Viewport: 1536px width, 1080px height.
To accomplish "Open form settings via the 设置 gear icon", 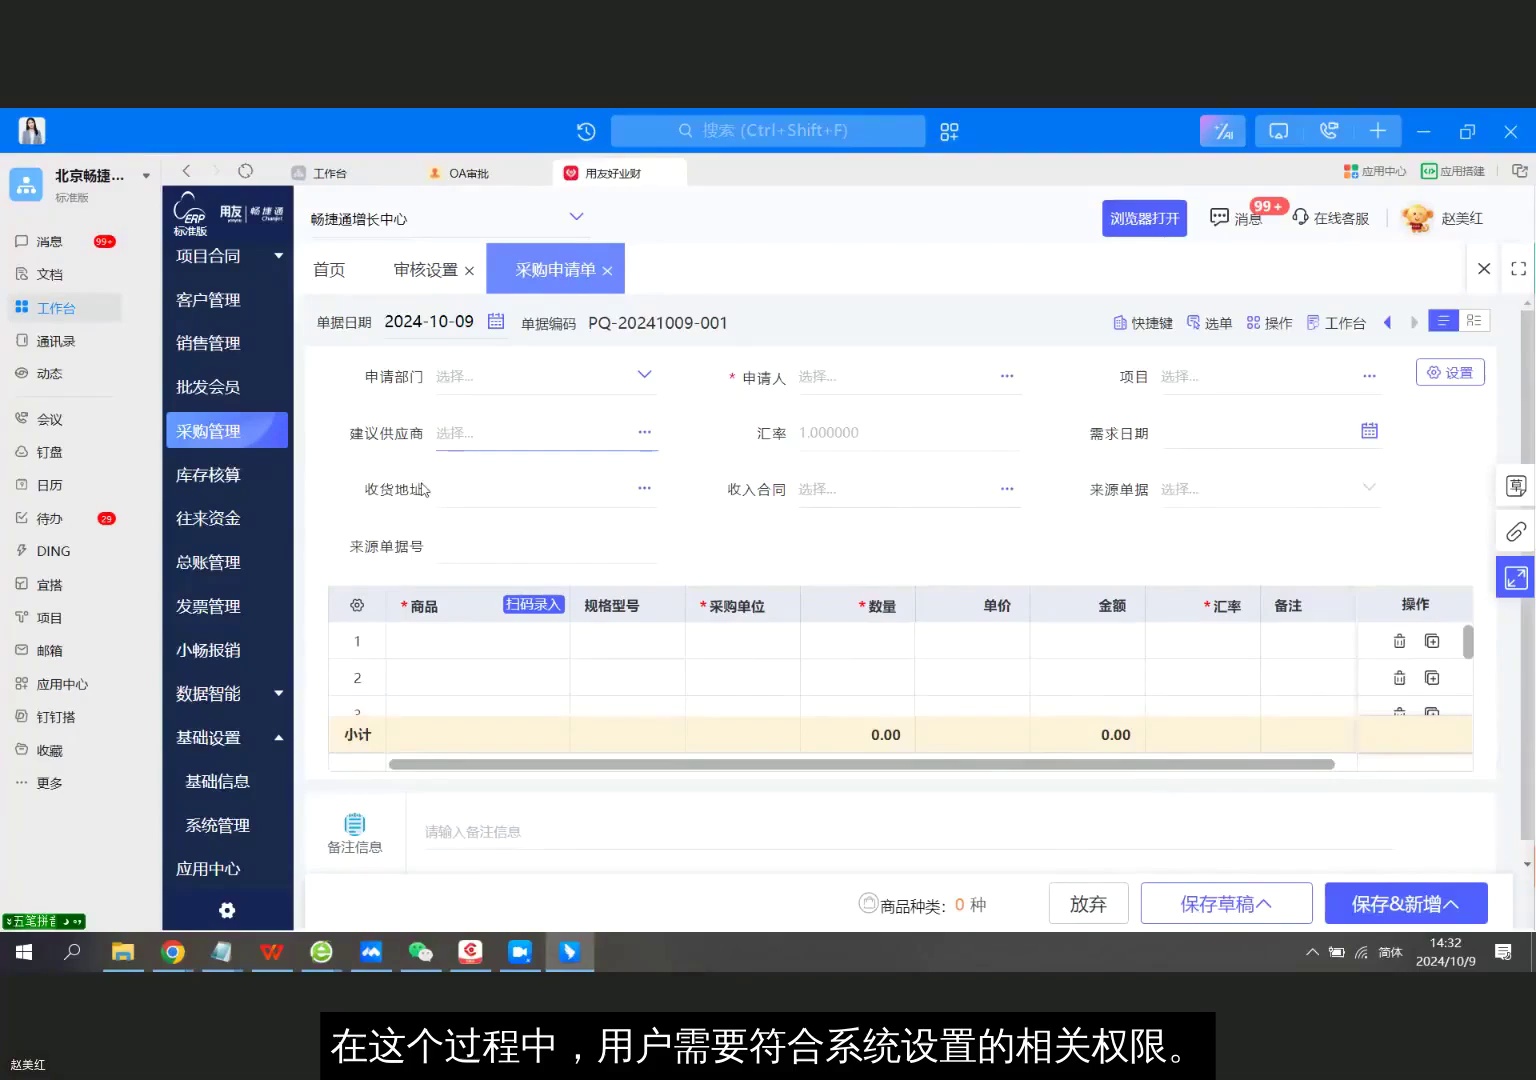I will click(x=1450, y=372).
